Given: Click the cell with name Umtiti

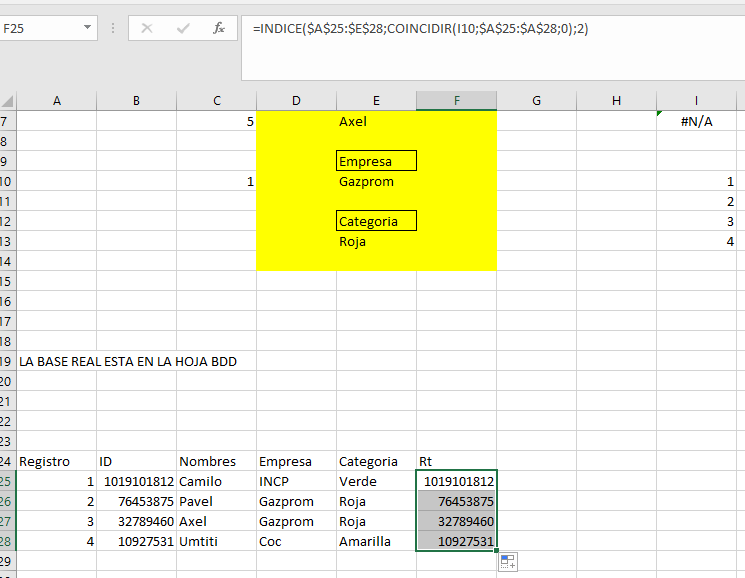Looking at the screenshot, I should pyautogui.click(x=216, y=541).
